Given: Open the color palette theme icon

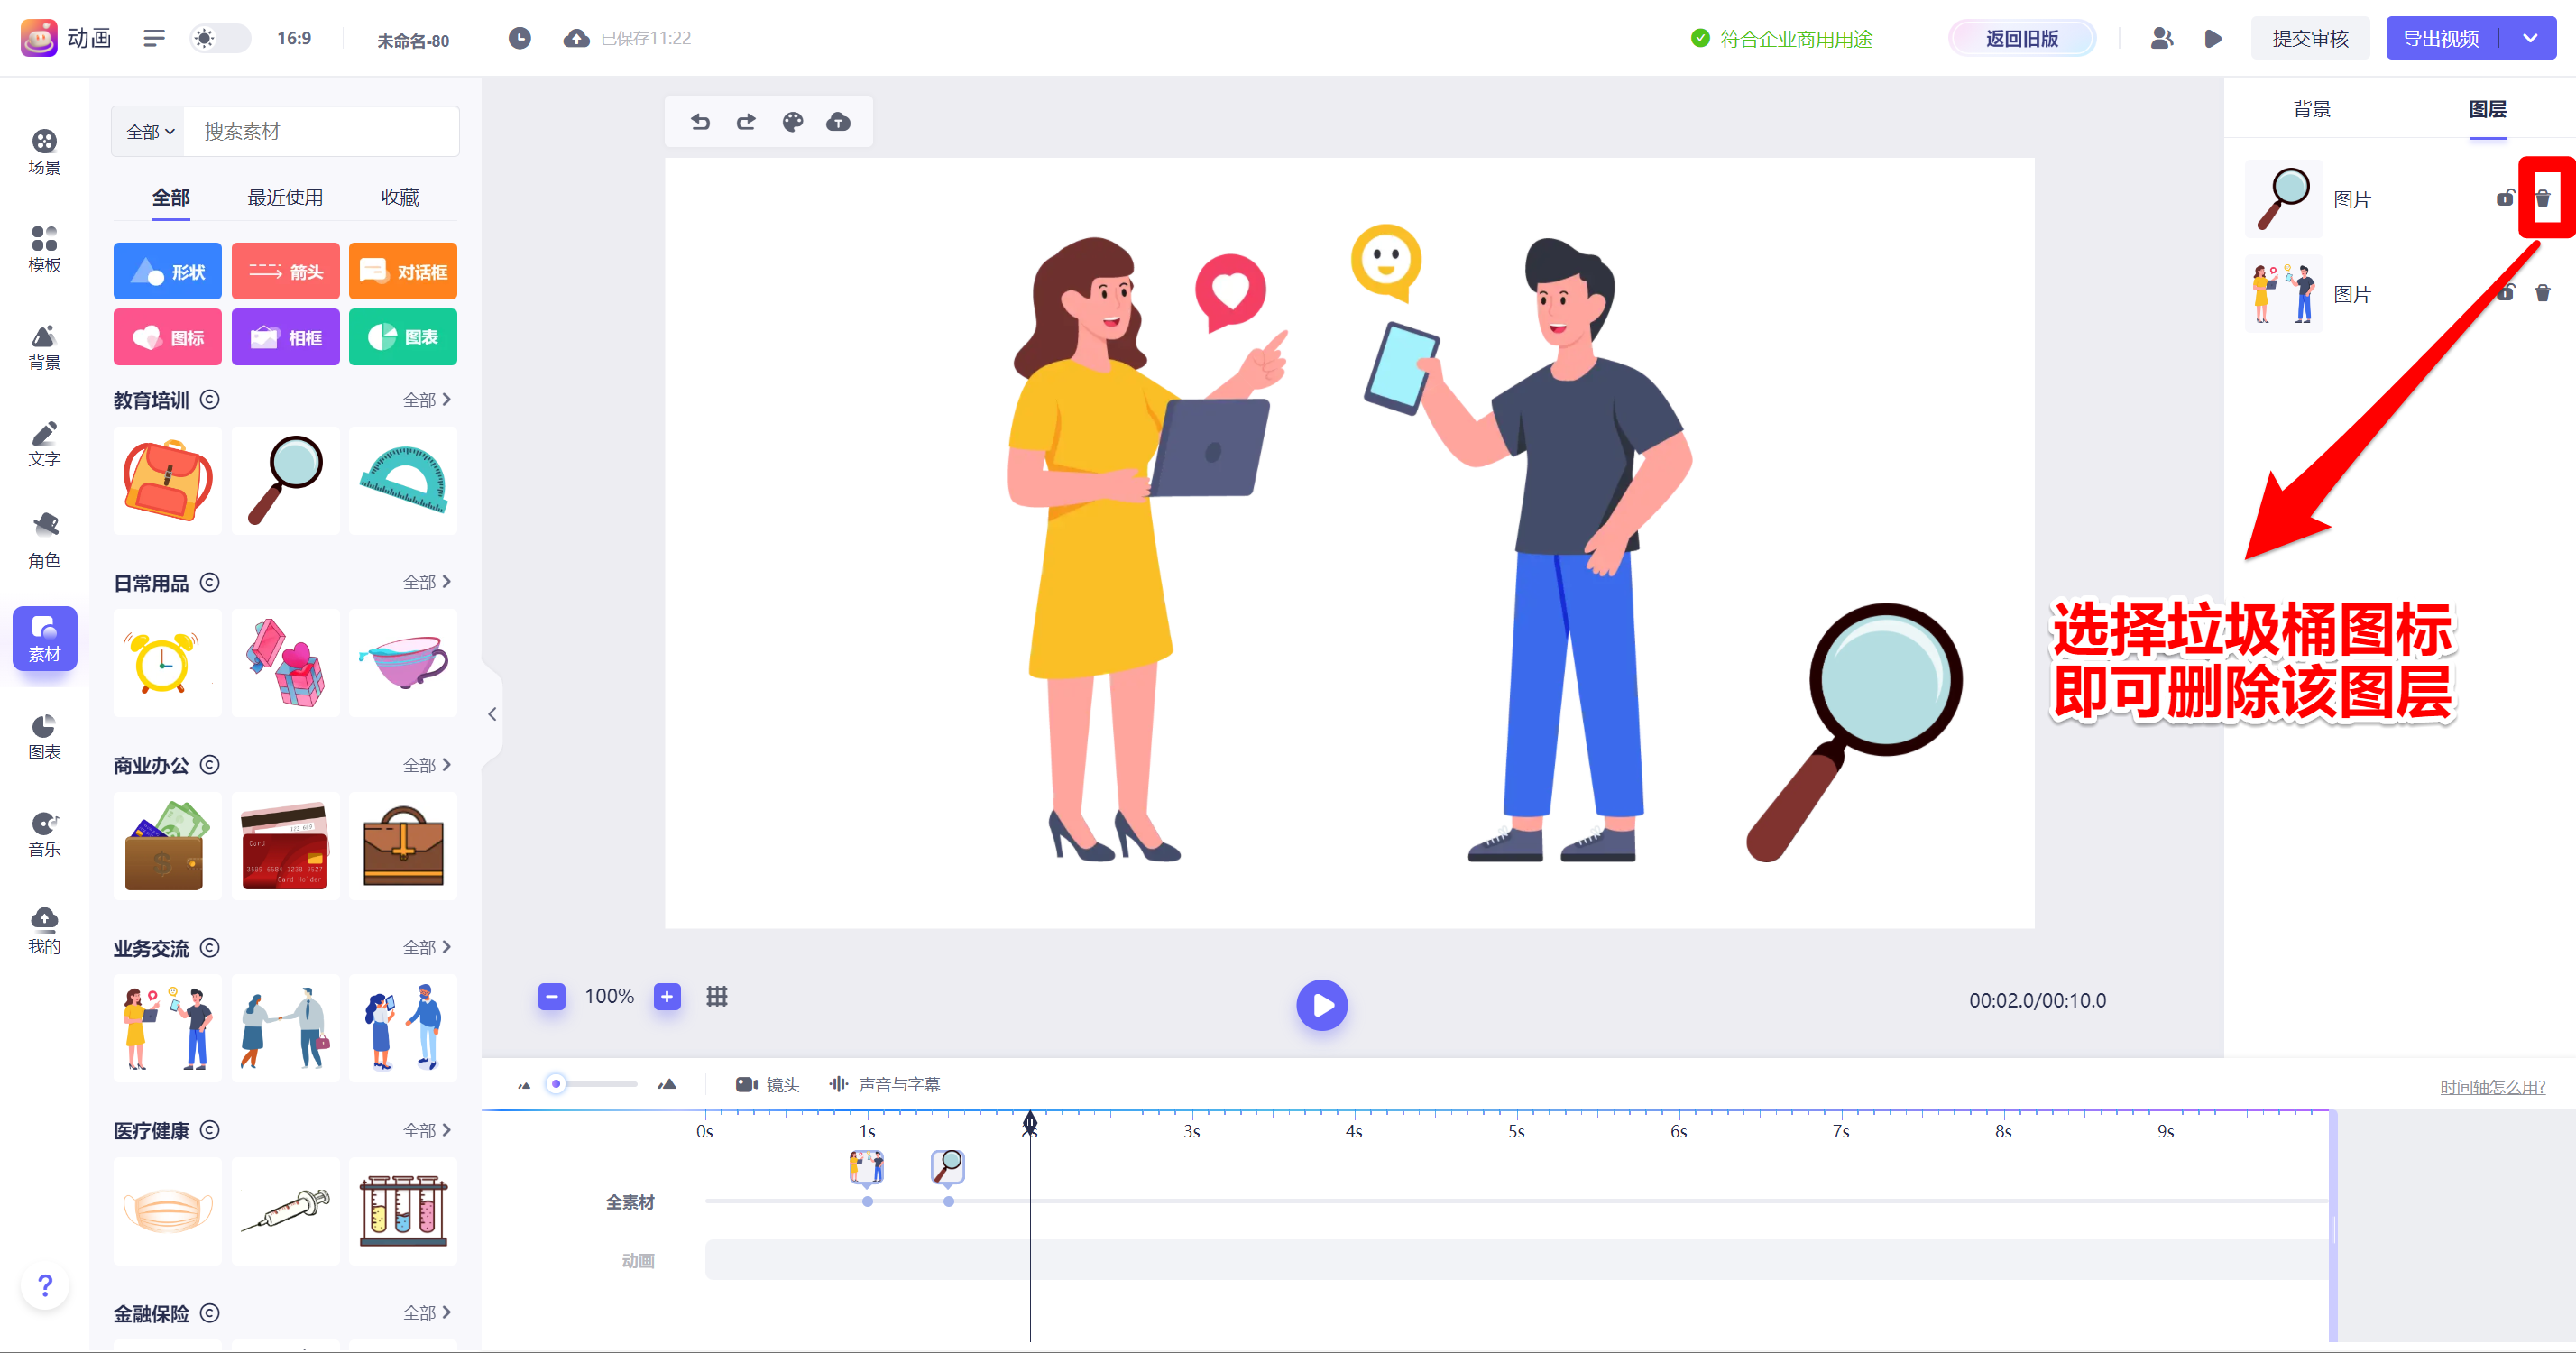Looking at the screenshot, I should 793,122.
